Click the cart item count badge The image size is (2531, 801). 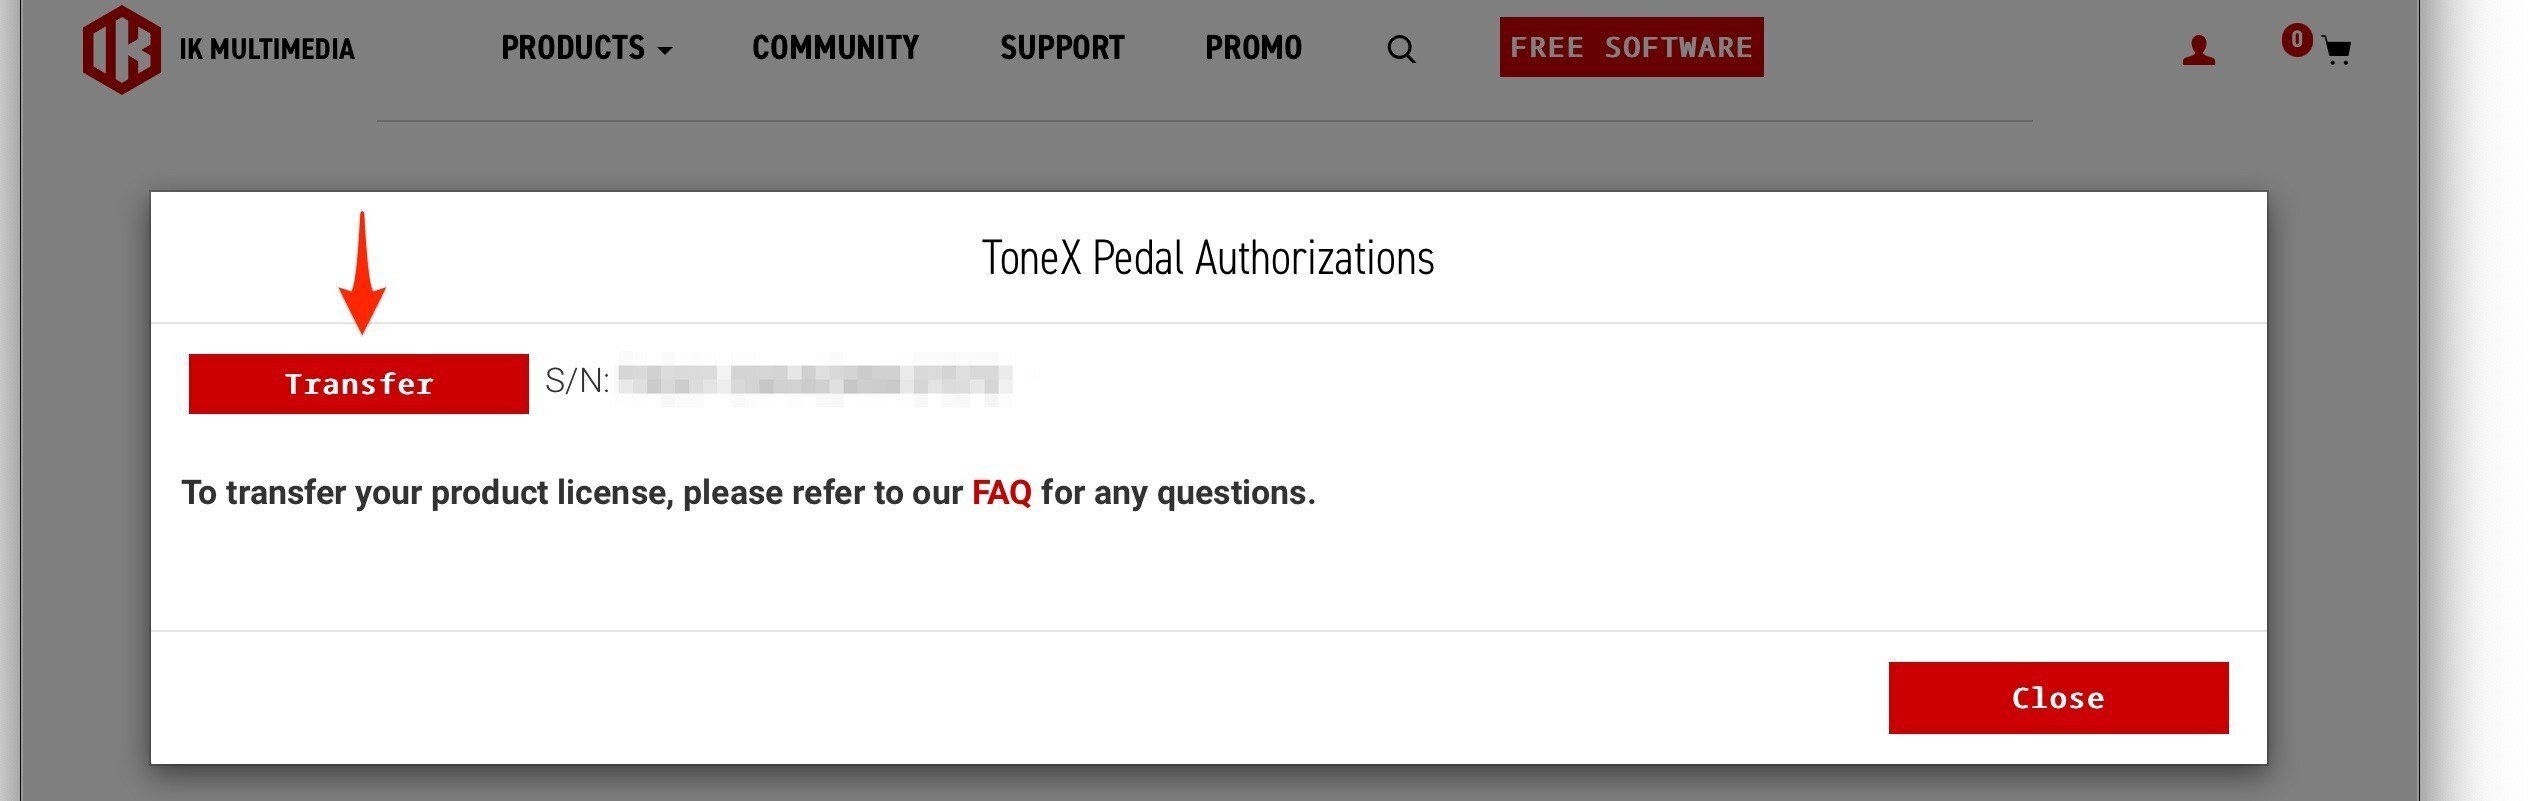click(x=2296, y=40)
